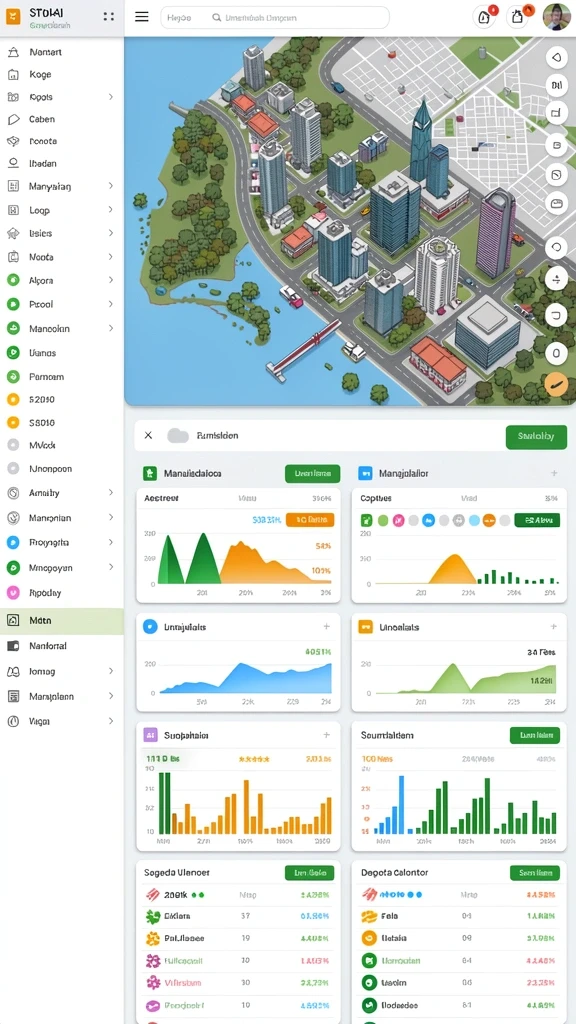Select the Mdtn sidebar item
The image size is (576, 1024).
point(62,621)
